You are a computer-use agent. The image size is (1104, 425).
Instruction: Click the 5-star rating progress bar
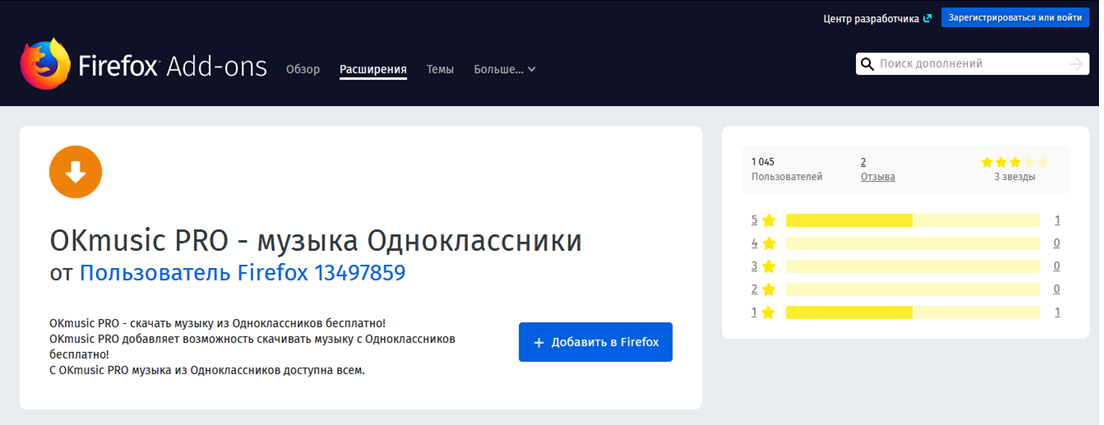click(912, 220)
